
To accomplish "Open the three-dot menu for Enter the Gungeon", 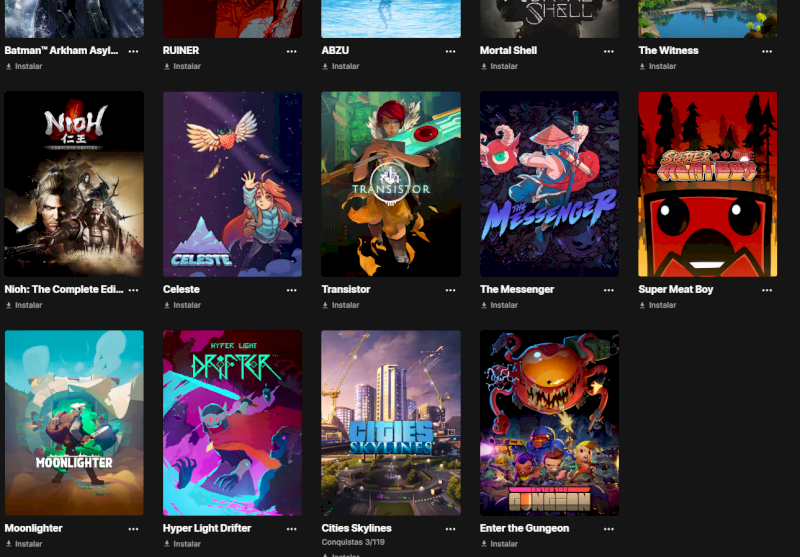I will [609, 529].
